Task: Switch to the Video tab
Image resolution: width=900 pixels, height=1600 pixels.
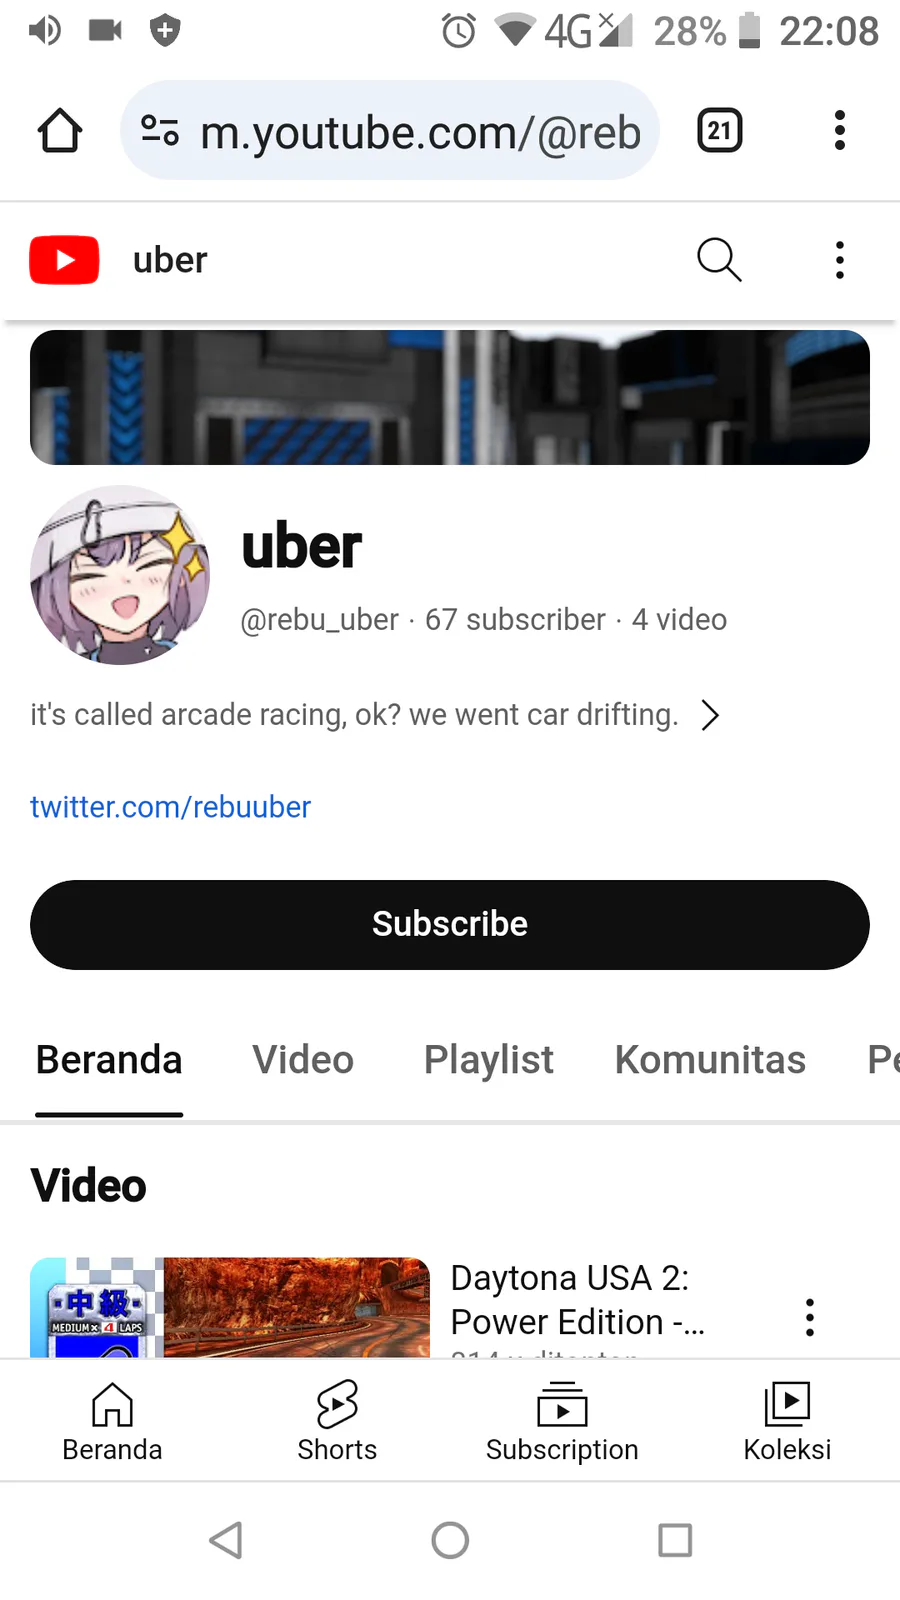Action: point(303,1060)
